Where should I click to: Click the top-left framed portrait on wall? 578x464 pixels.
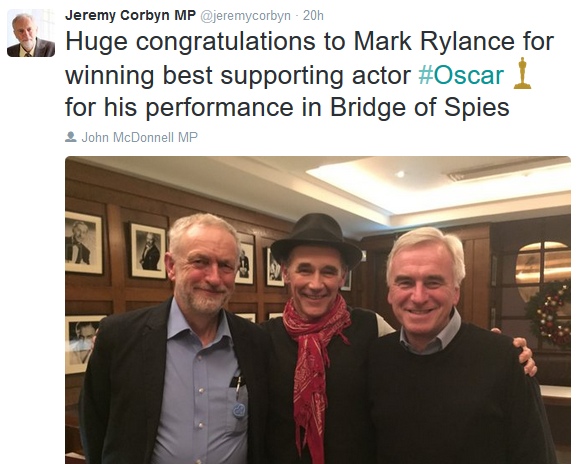pyautogui.click(x=84, y=243)
